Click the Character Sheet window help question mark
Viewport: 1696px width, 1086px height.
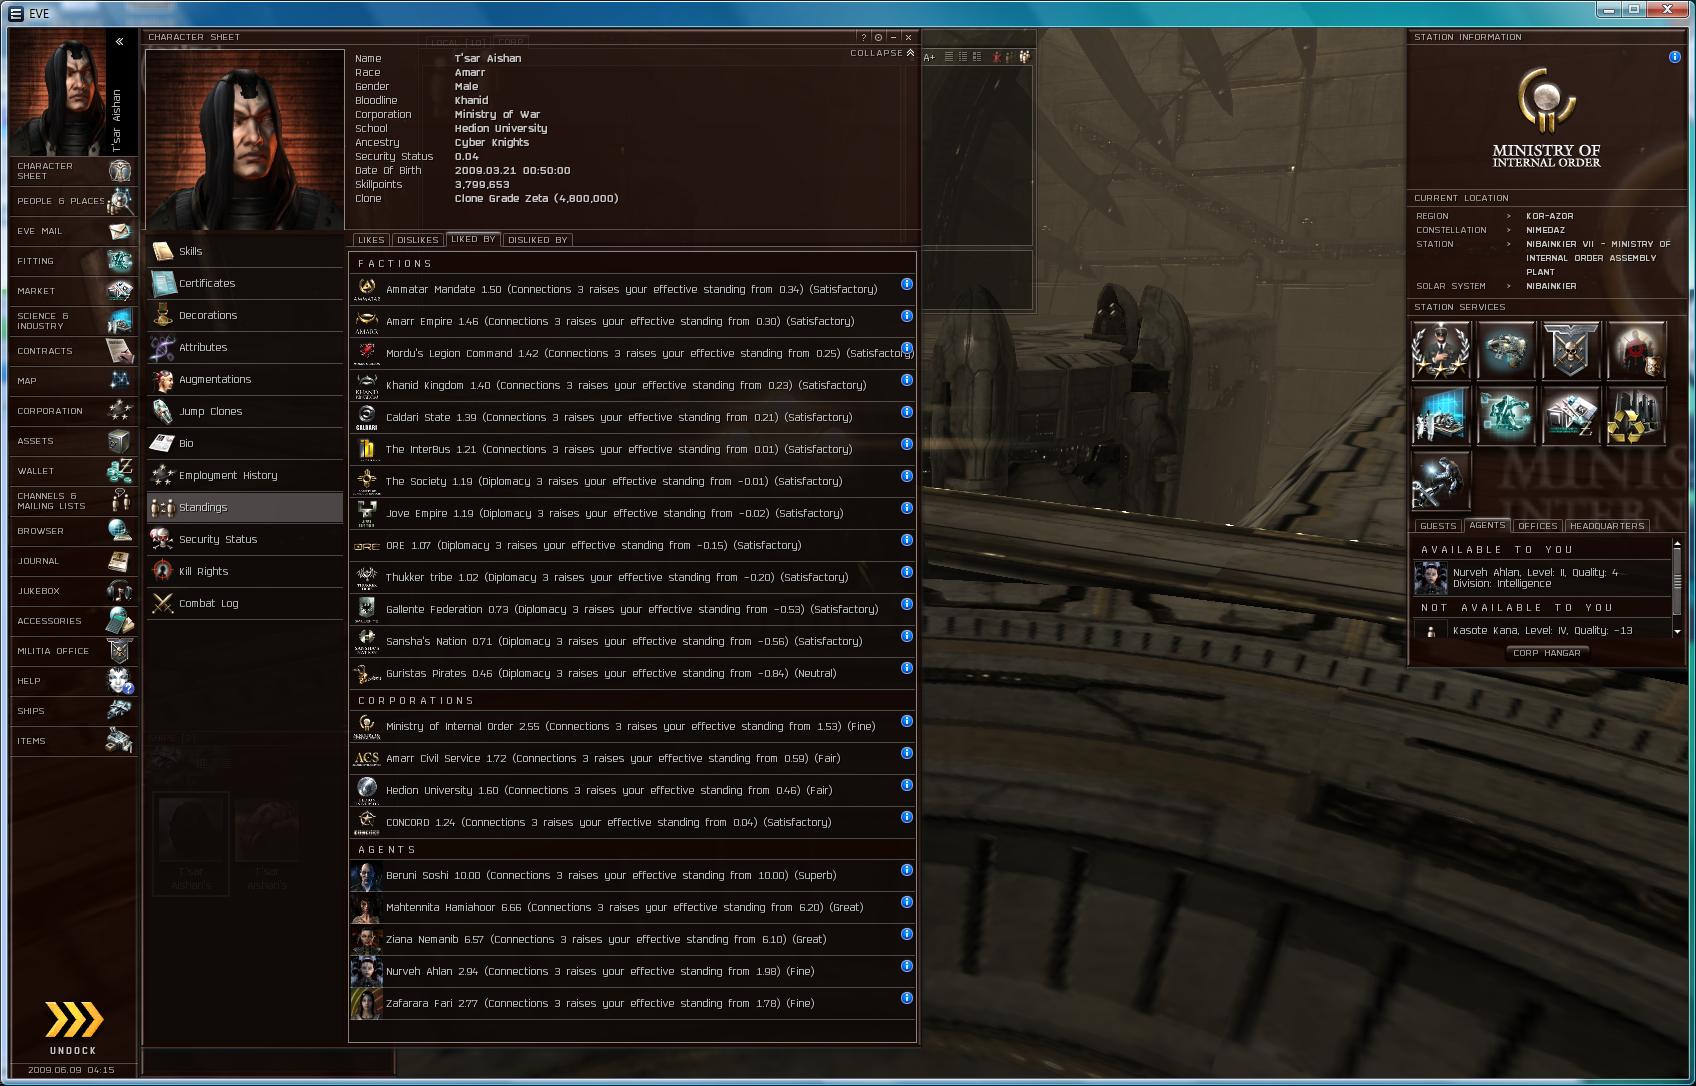pos(864,37)
